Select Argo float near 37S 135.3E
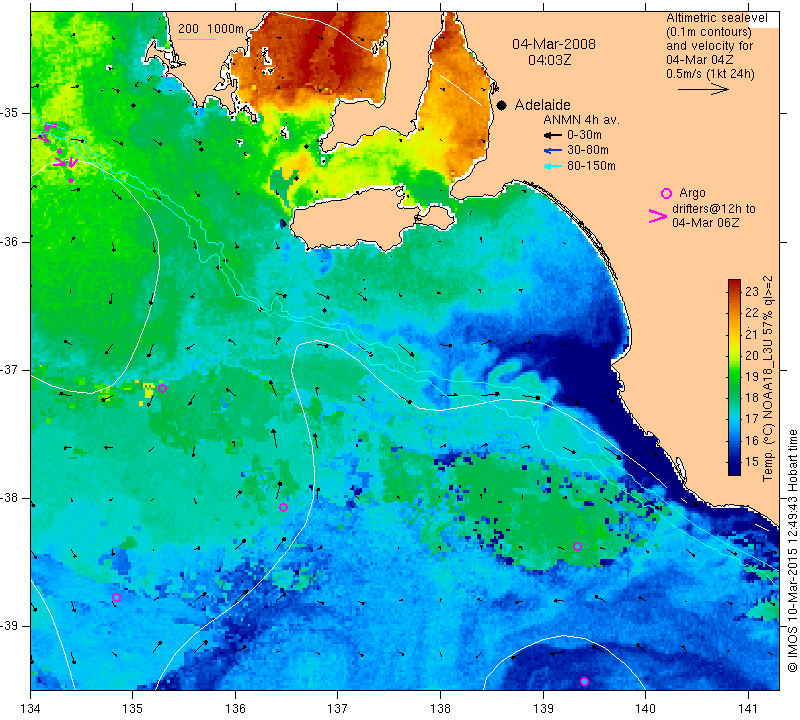This screenshot has width=800, height=720. click(163, 388)
